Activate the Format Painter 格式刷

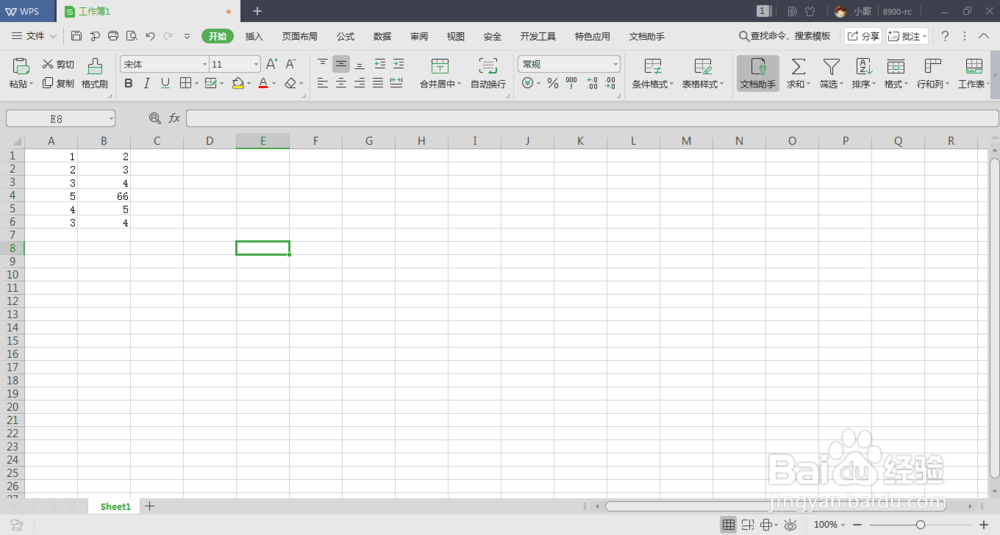94,73
